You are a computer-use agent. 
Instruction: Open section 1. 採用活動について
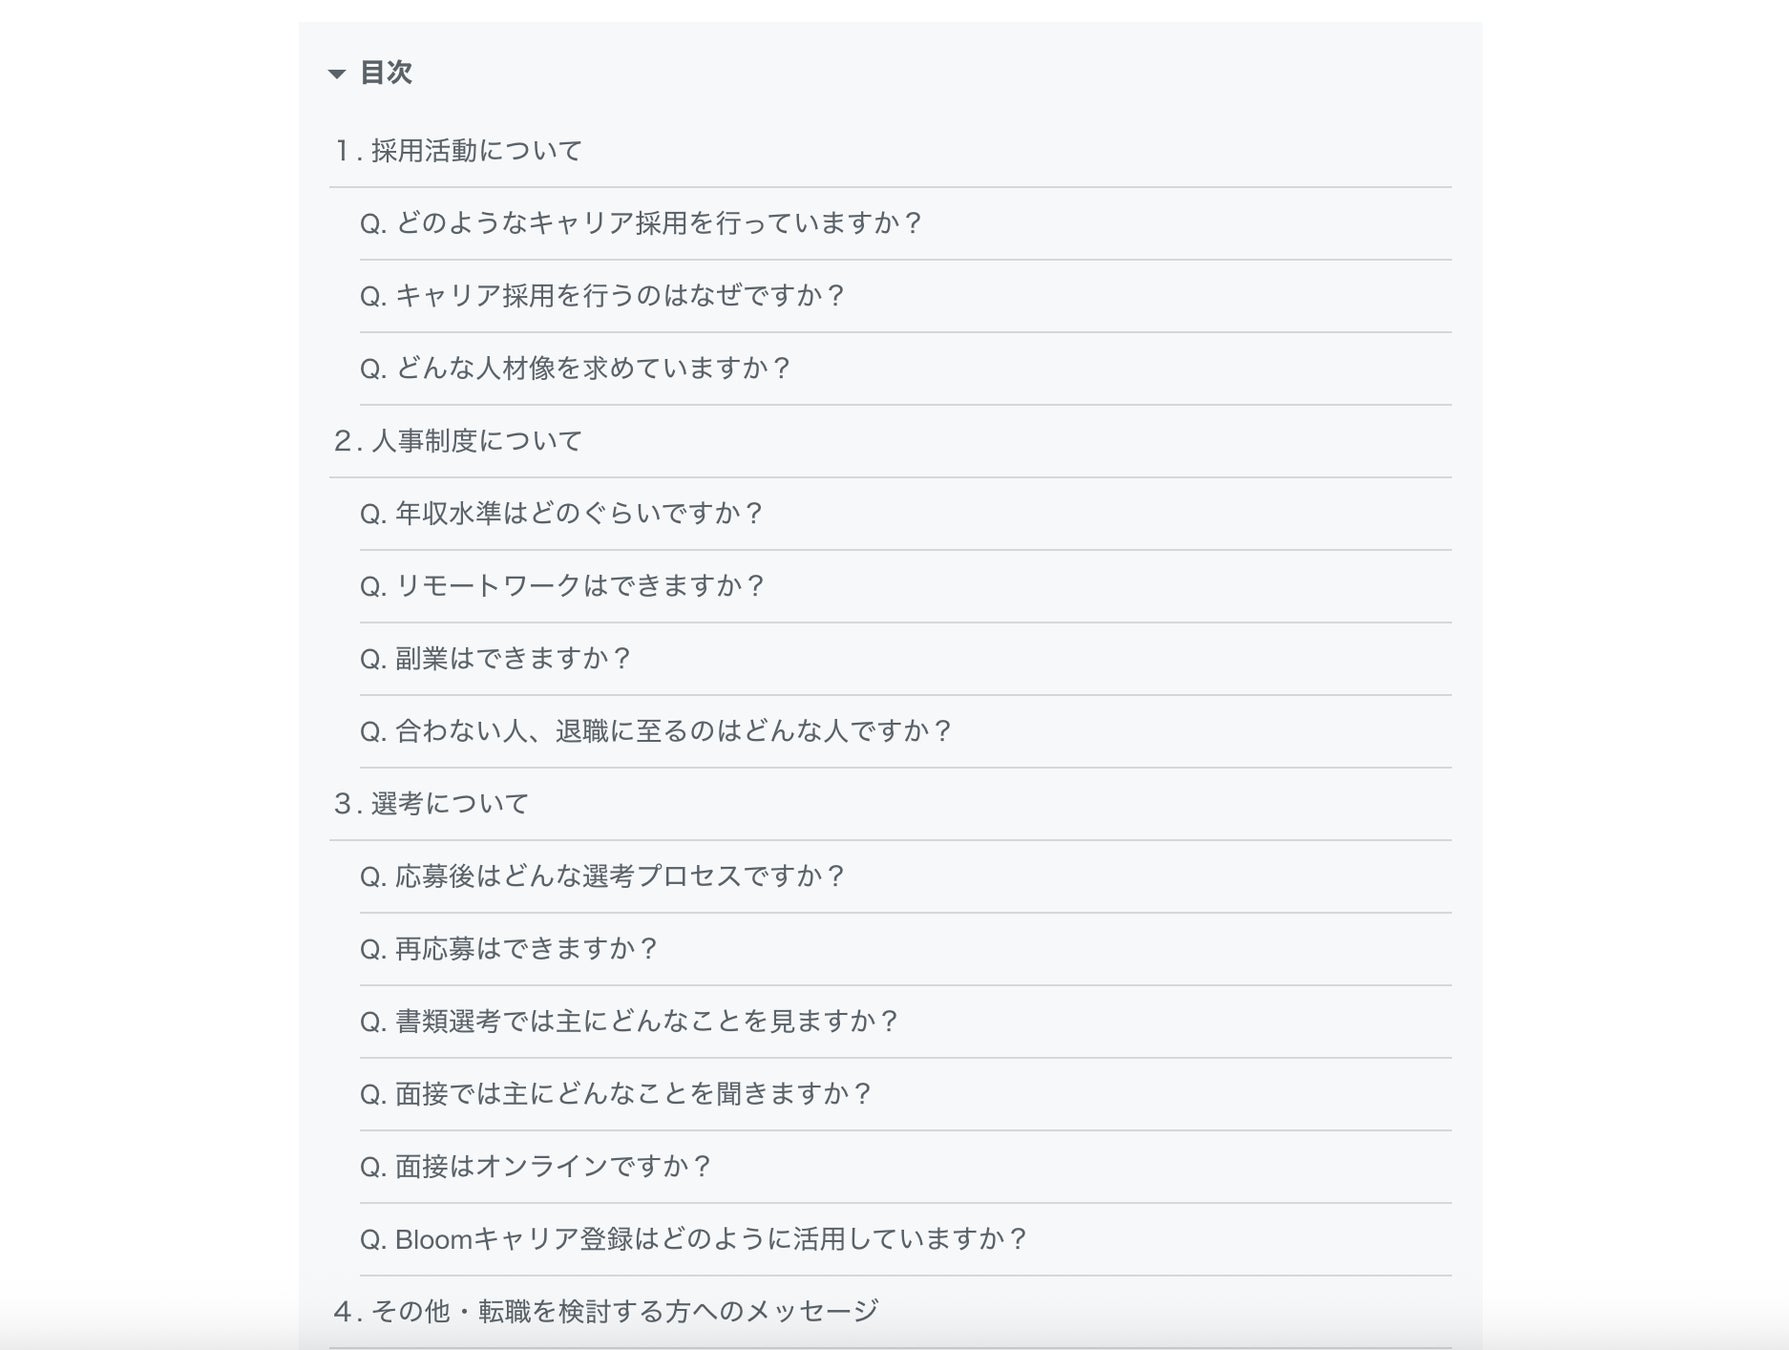click(458, 151)
